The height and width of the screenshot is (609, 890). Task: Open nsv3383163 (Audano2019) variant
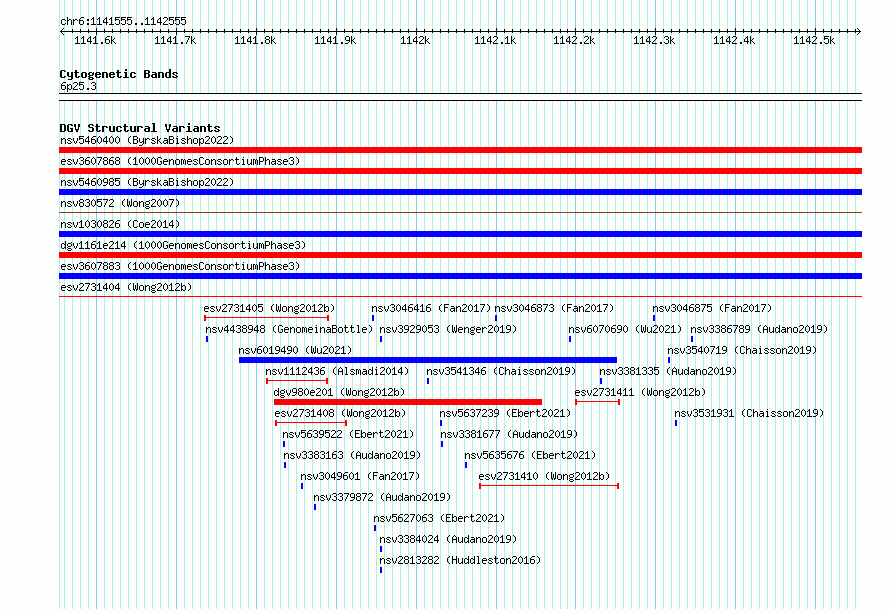(352, 455)
